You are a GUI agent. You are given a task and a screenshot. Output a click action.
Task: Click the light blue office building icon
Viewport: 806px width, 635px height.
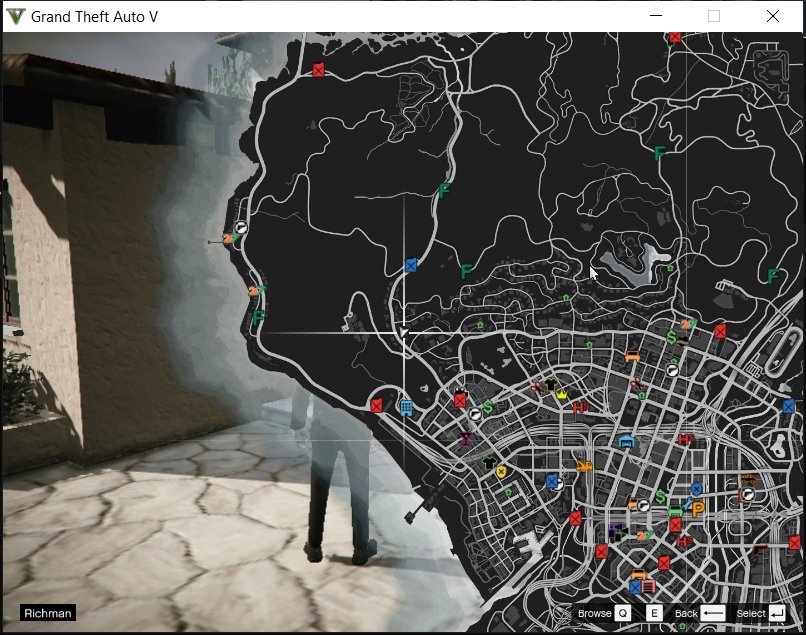pos(406,408)
